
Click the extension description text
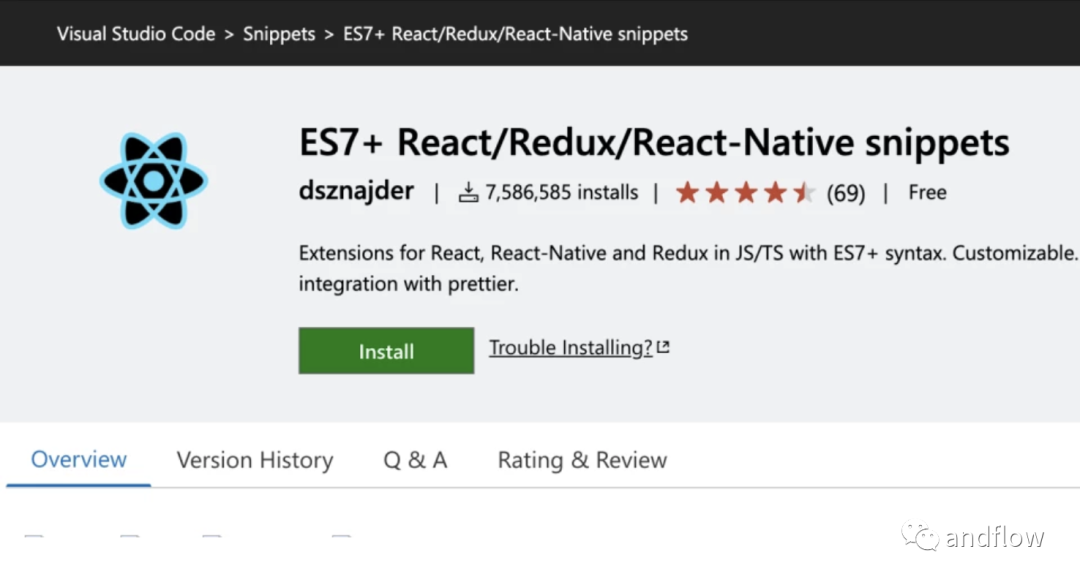pos(689,268)
